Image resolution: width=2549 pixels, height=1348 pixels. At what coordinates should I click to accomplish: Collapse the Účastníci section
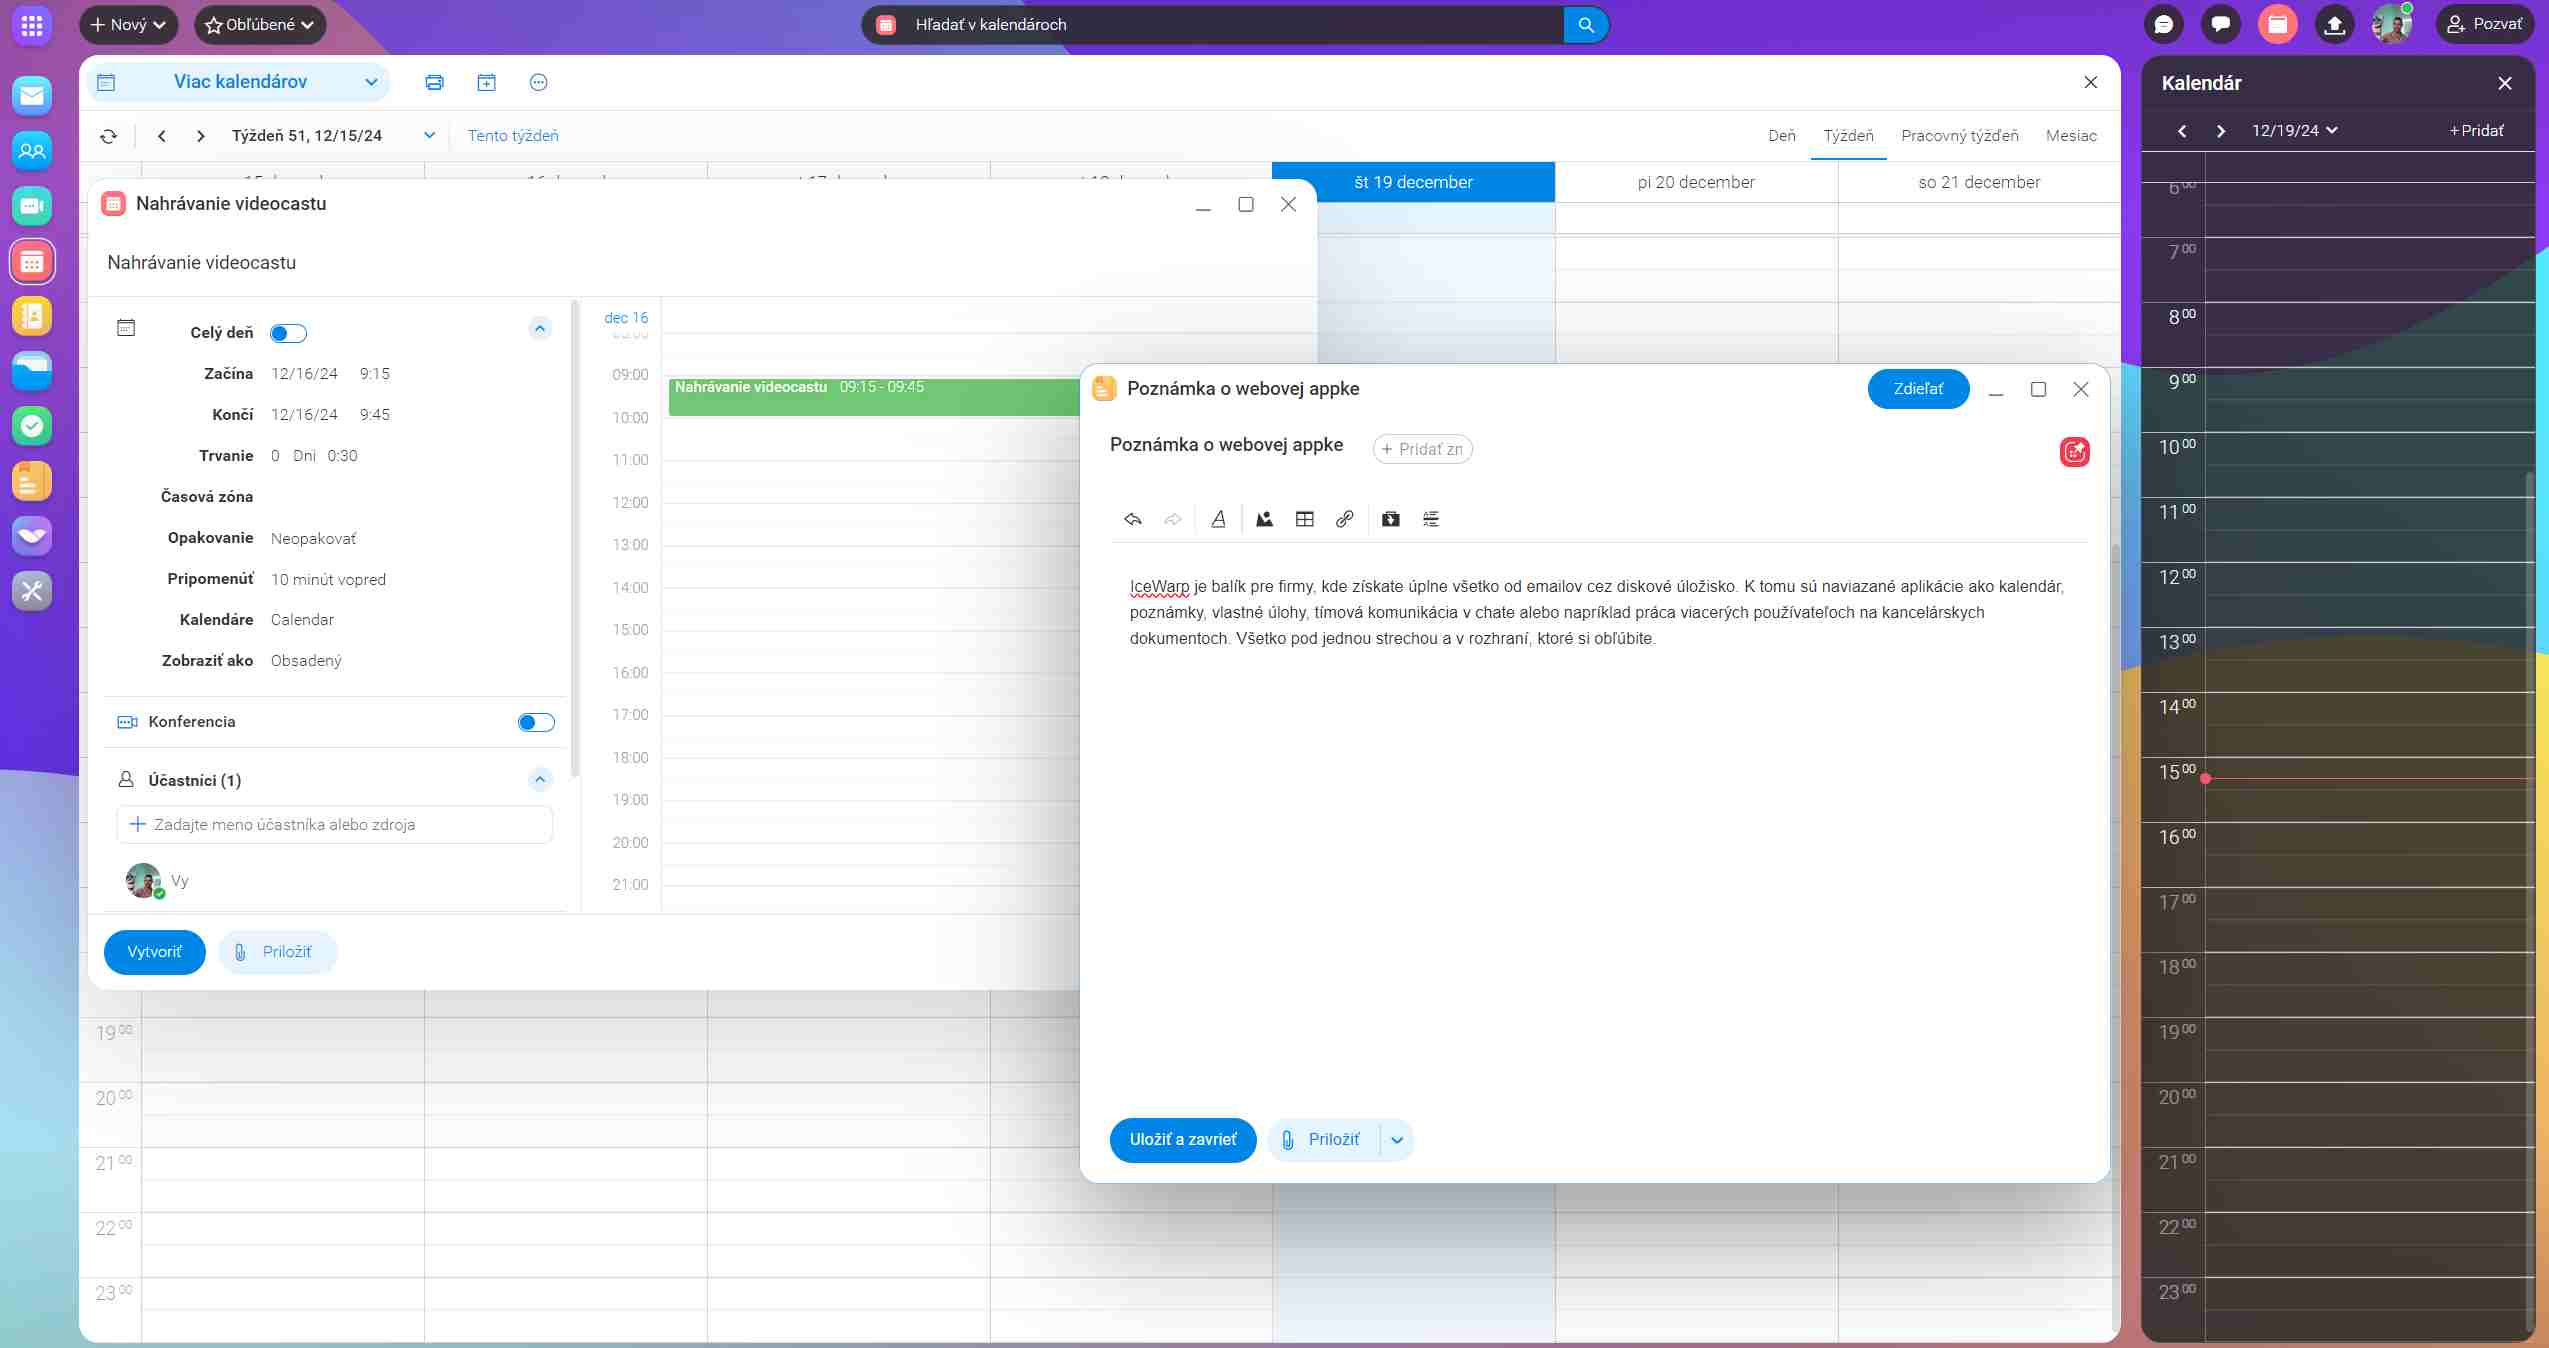540,779
